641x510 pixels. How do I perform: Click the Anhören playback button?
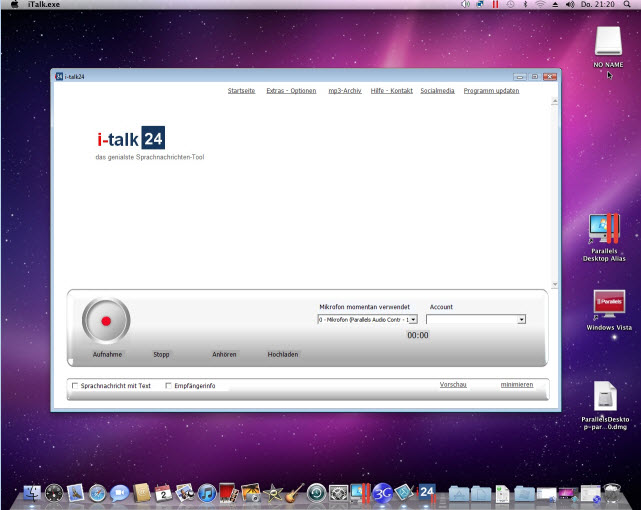[x=225, y=354]
